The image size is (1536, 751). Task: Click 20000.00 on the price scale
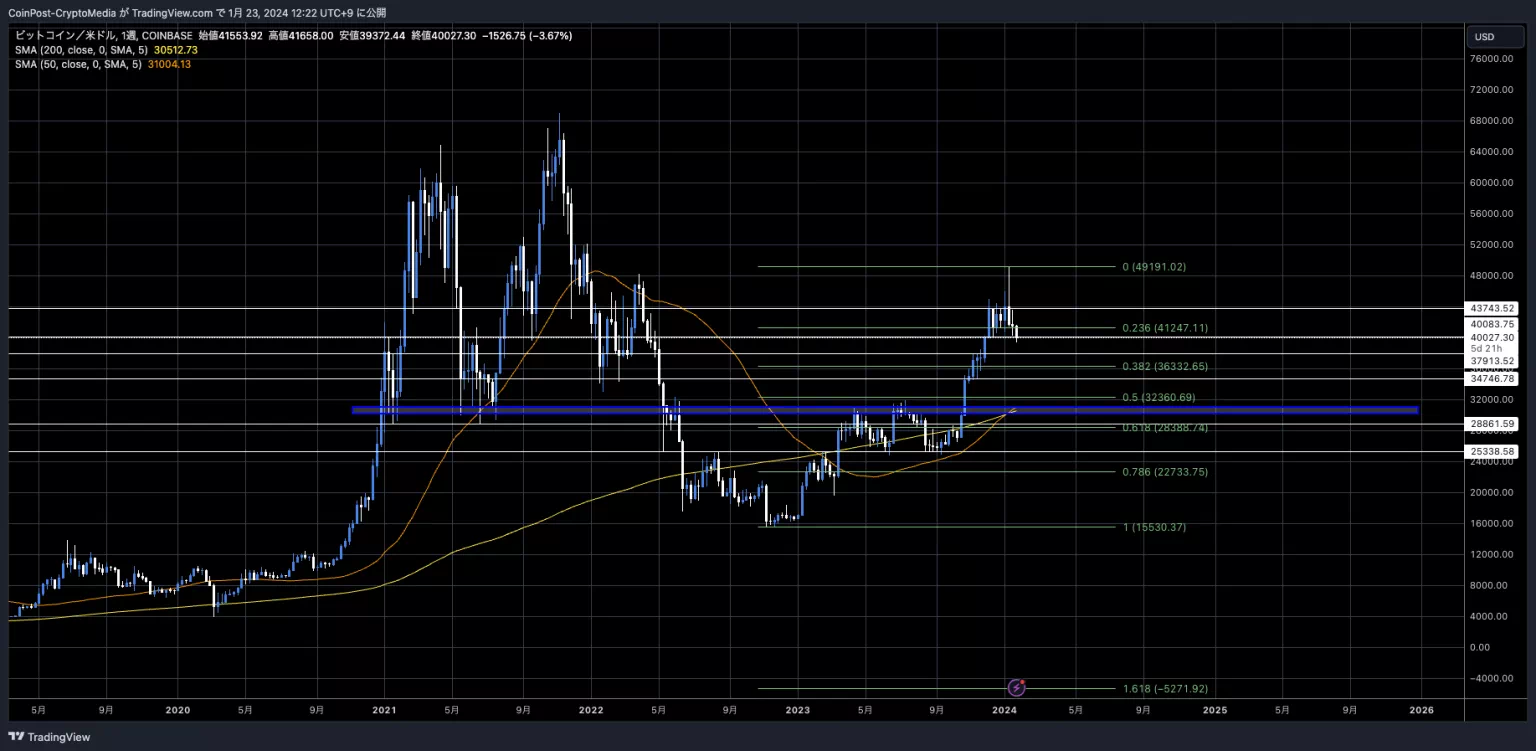pyautogui.click(x=1494, y=492)
